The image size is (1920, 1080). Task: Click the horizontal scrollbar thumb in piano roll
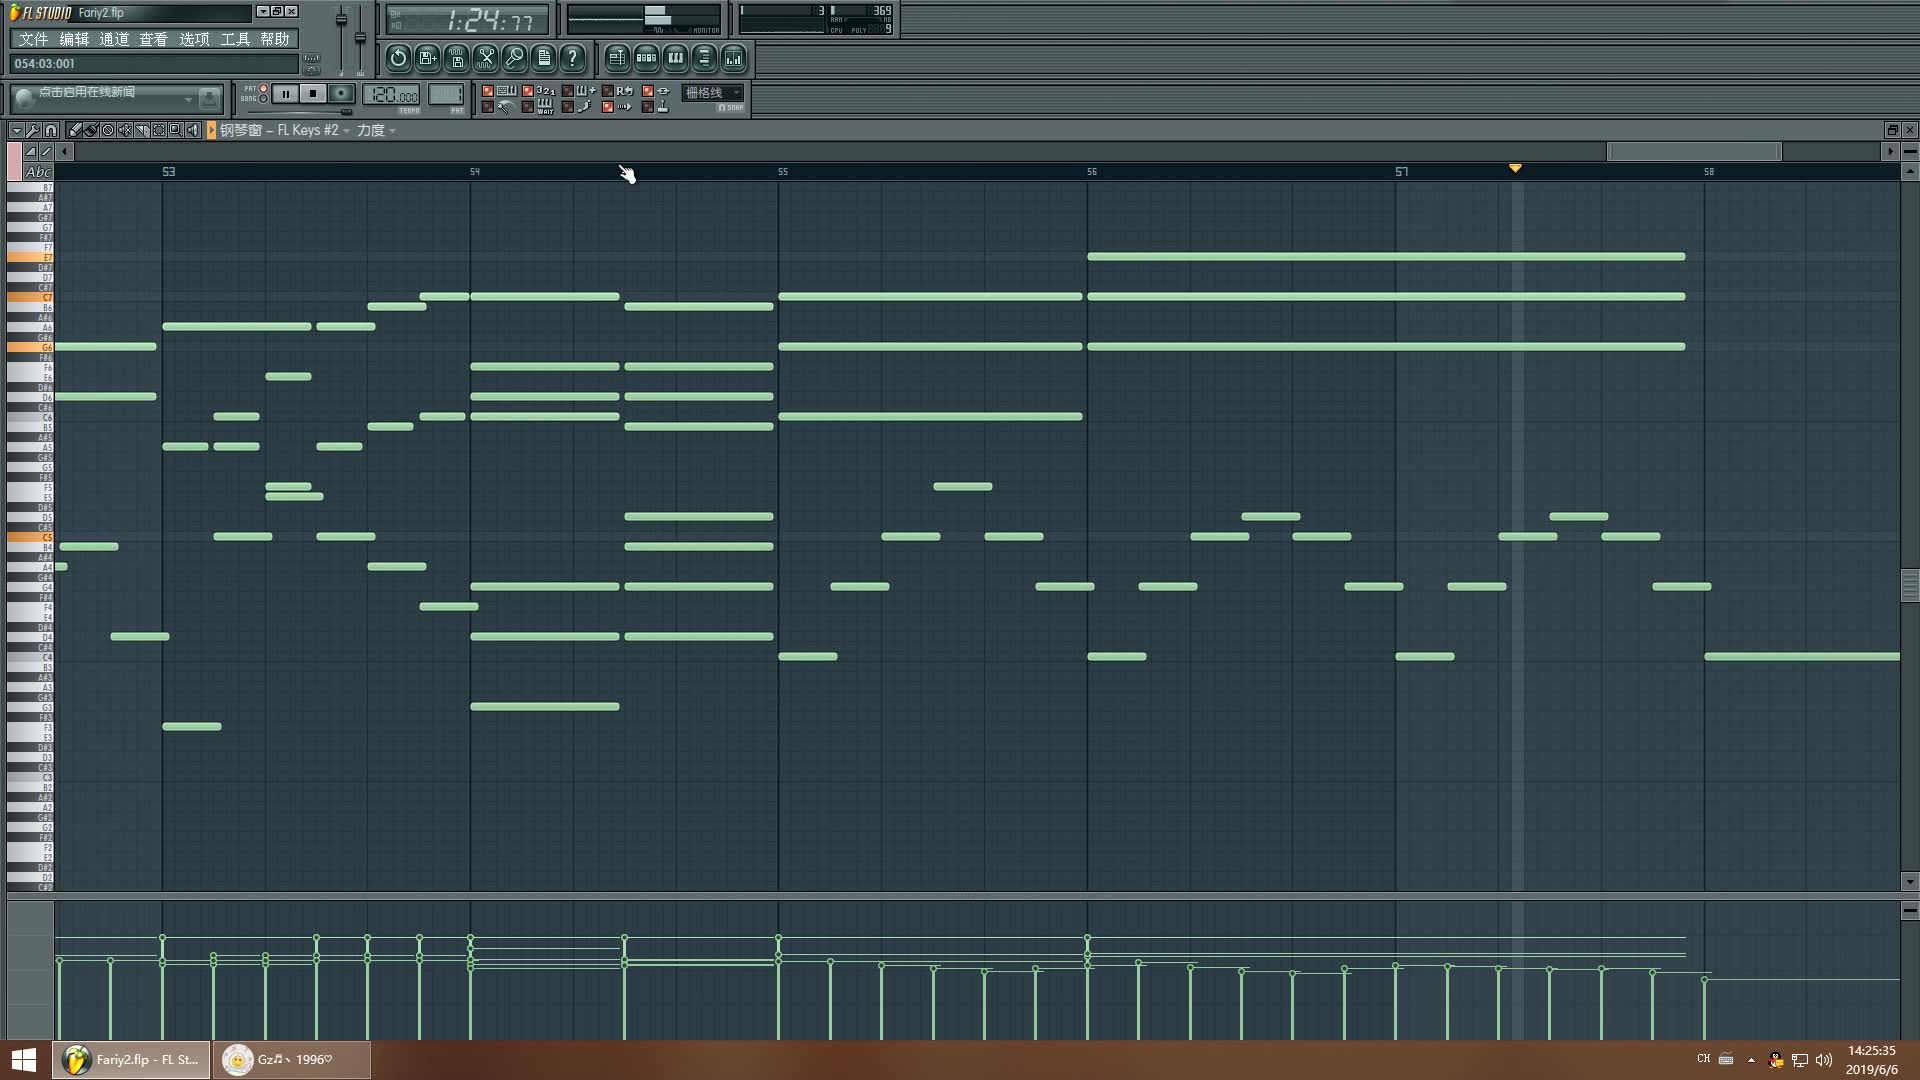(x=1694, y=152)
